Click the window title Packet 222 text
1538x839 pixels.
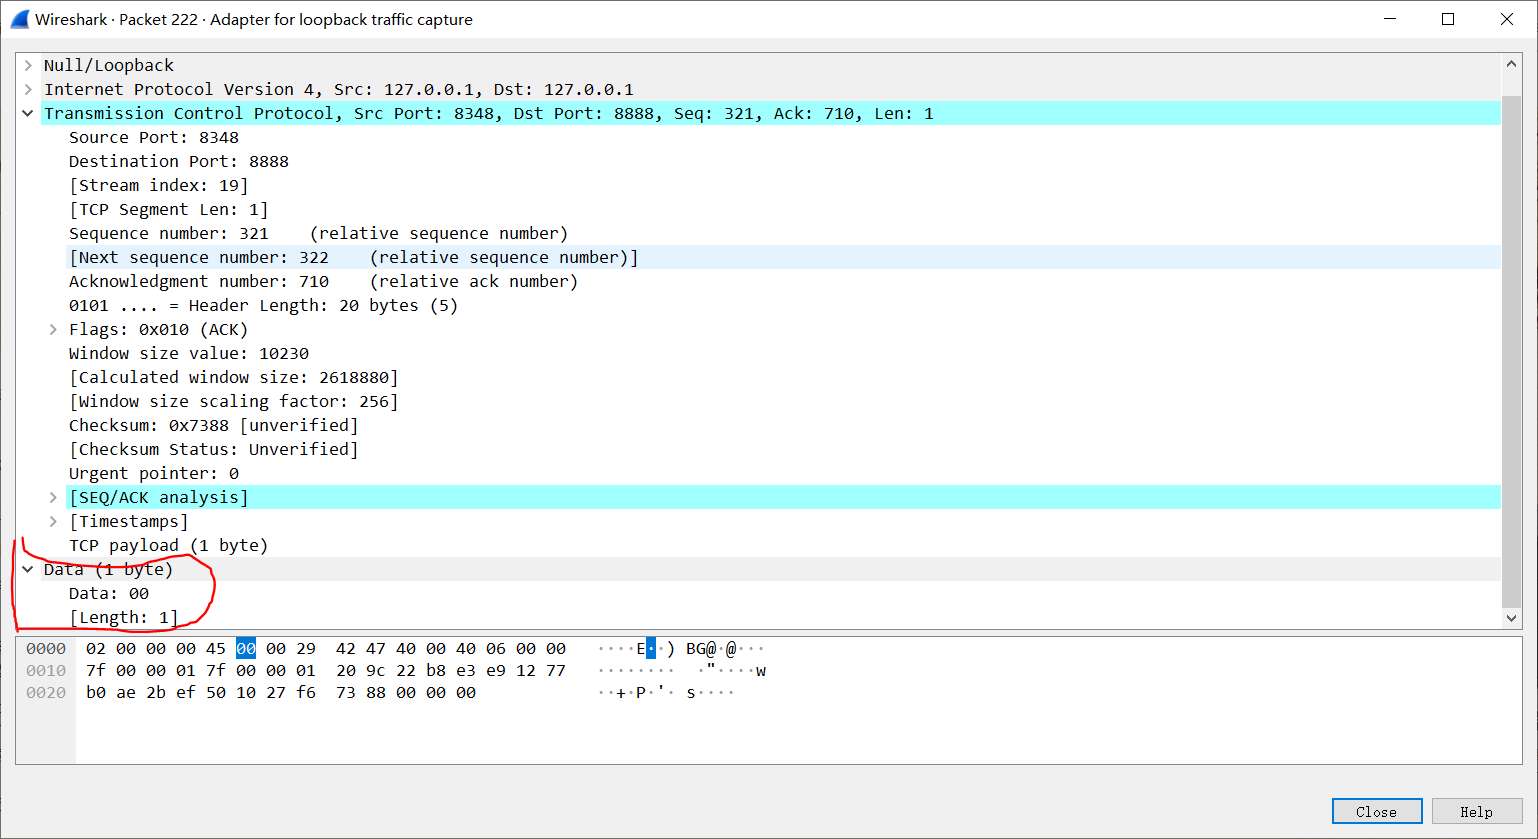(x=159, y=19)
